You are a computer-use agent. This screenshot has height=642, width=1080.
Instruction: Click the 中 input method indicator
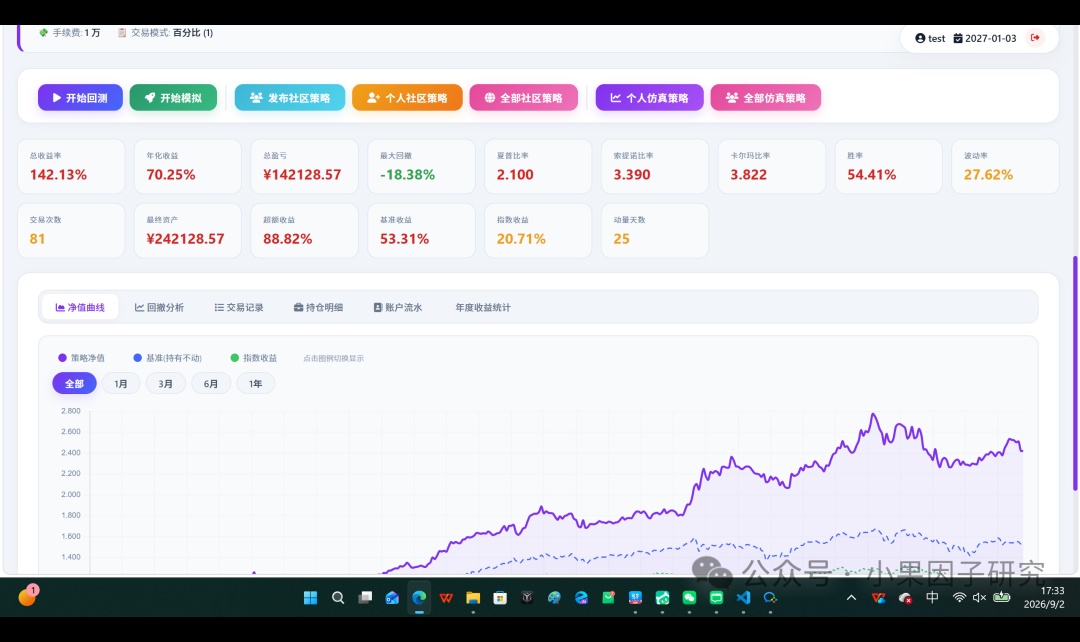pos(932,597)
